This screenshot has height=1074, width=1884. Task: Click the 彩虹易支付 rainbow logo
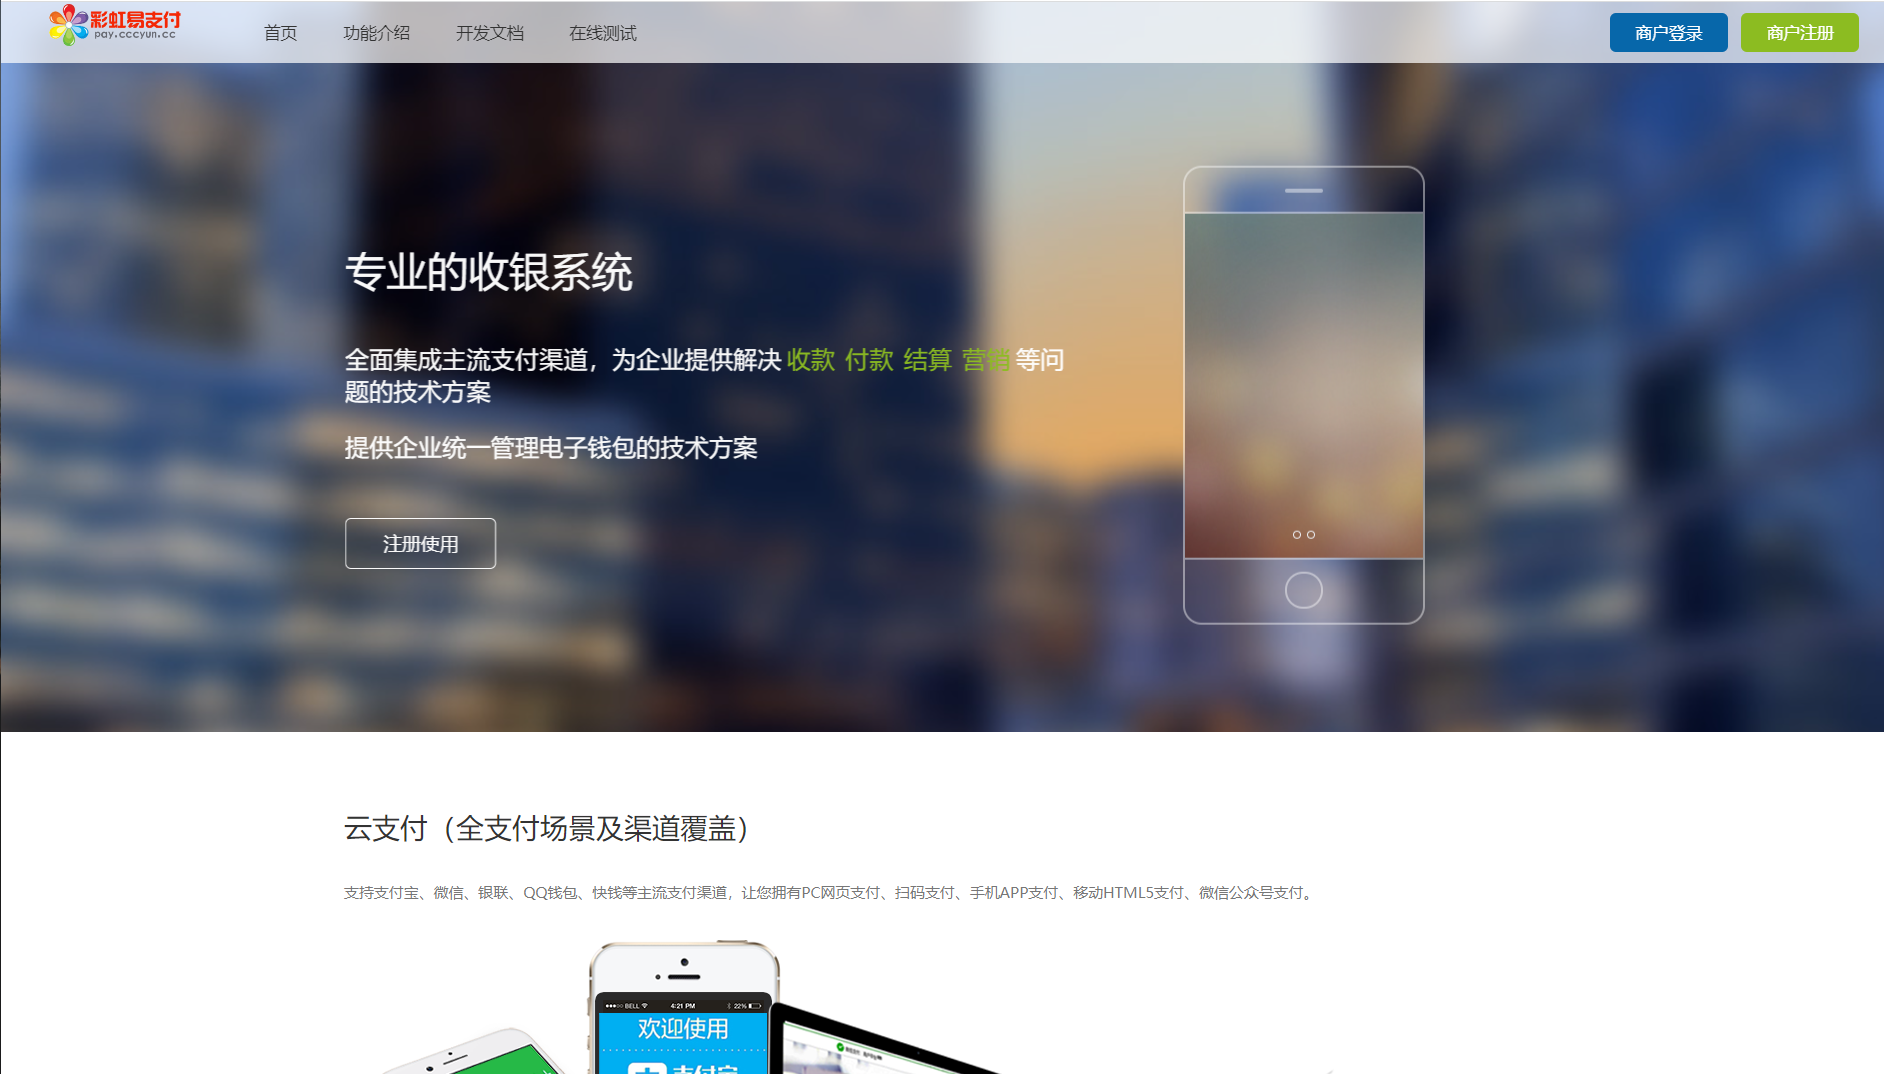(x=114, y=25)
